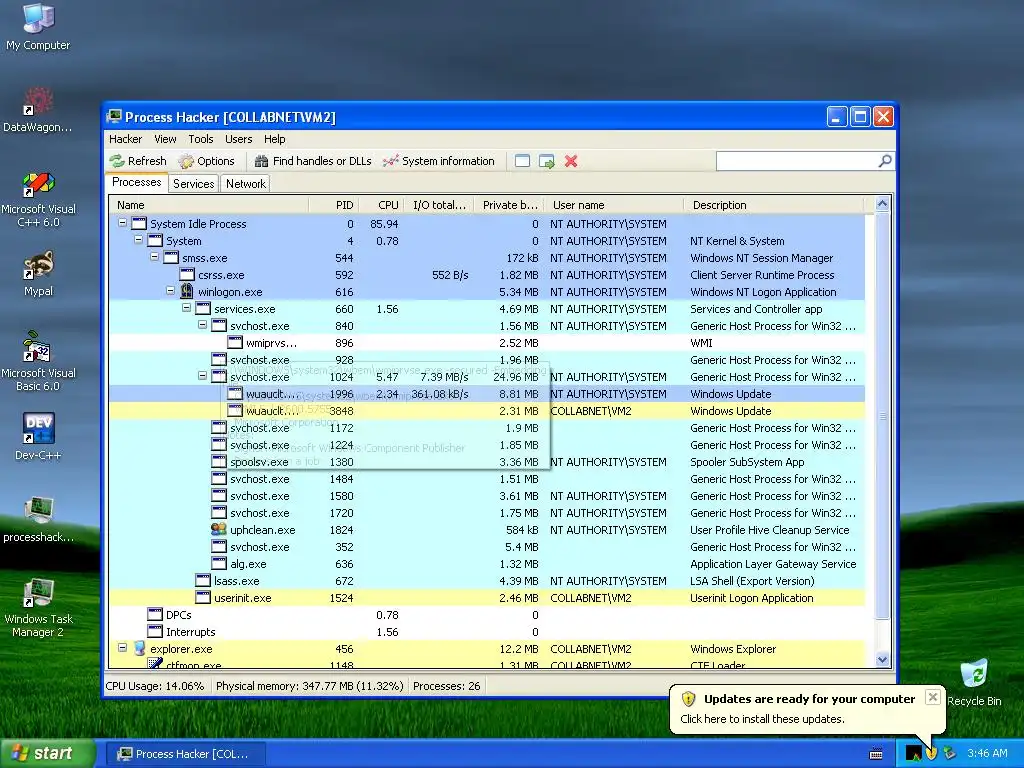This screenshot has height=768, width=1024.
Task: Open the Tools menu
Action: (x=200, y=139)
